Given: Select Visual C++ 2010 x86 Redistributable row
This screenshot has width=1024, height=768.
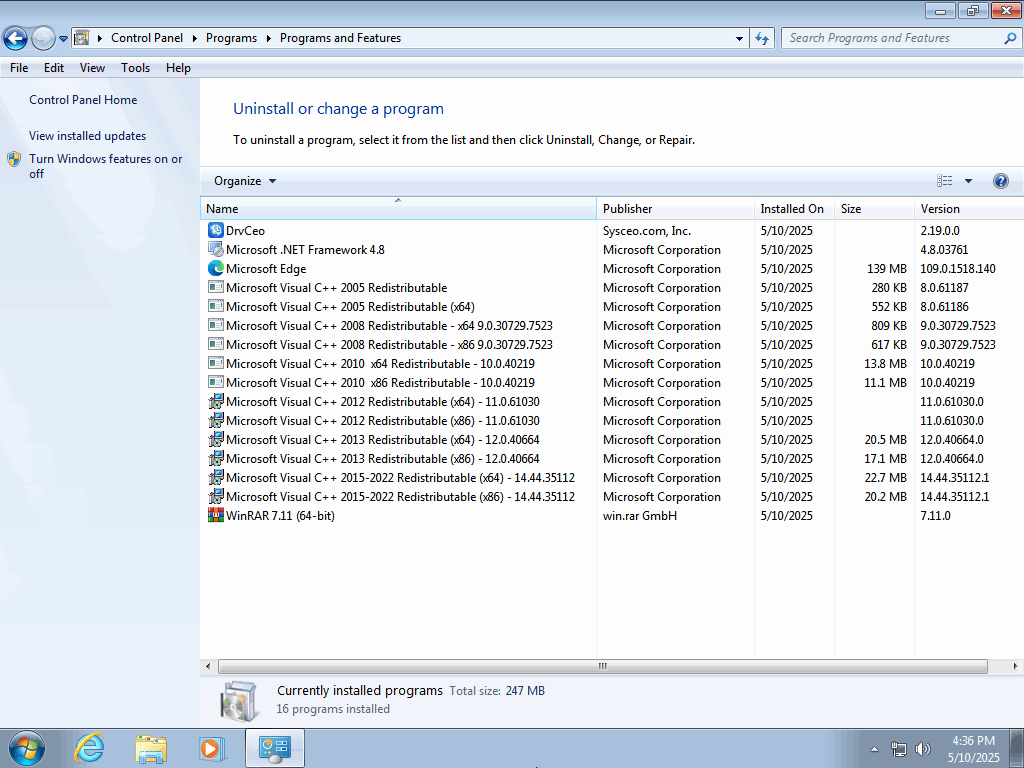Looking at the screenshot, I should coord(612,383).
